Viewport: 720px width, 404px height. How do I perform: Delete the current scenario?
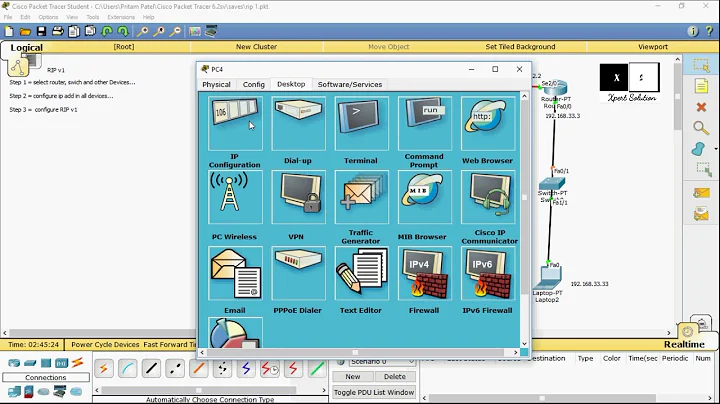point(394,376)
